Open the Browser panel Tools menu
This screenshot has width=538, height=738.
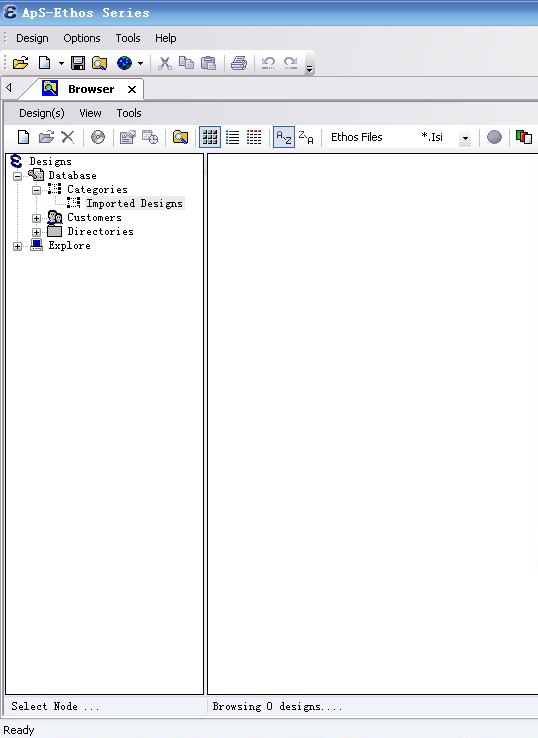[x=129, y=113]
